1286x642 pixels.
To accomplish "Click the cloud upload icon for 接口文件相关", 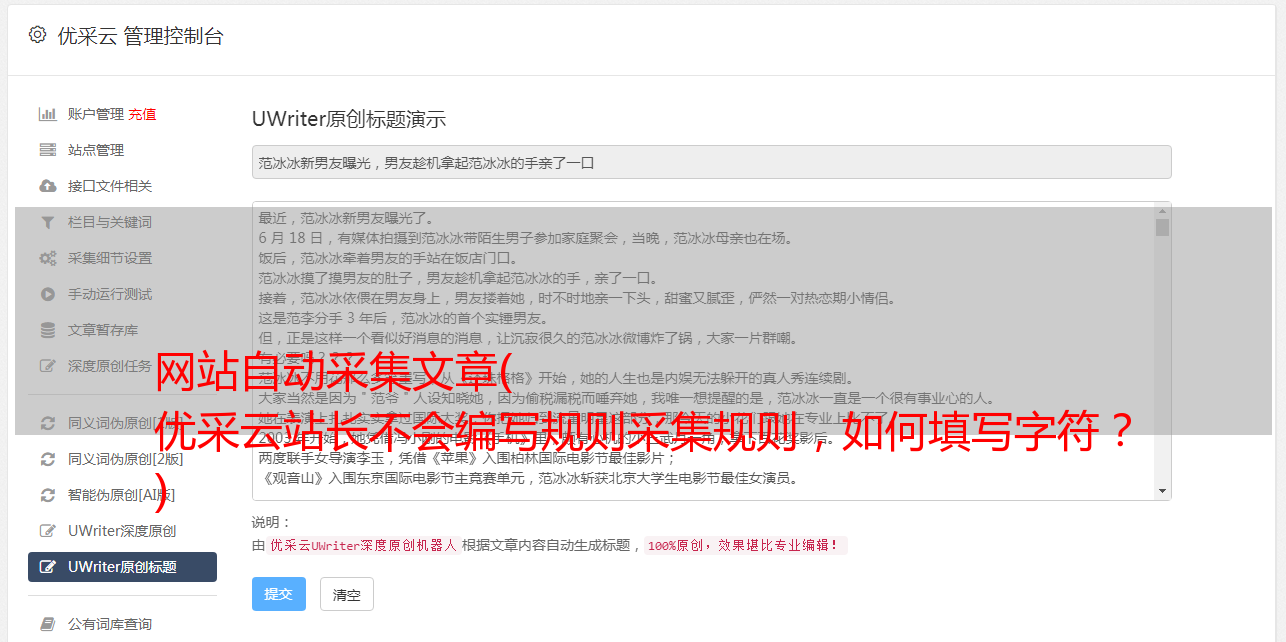I will coord(47,186).
